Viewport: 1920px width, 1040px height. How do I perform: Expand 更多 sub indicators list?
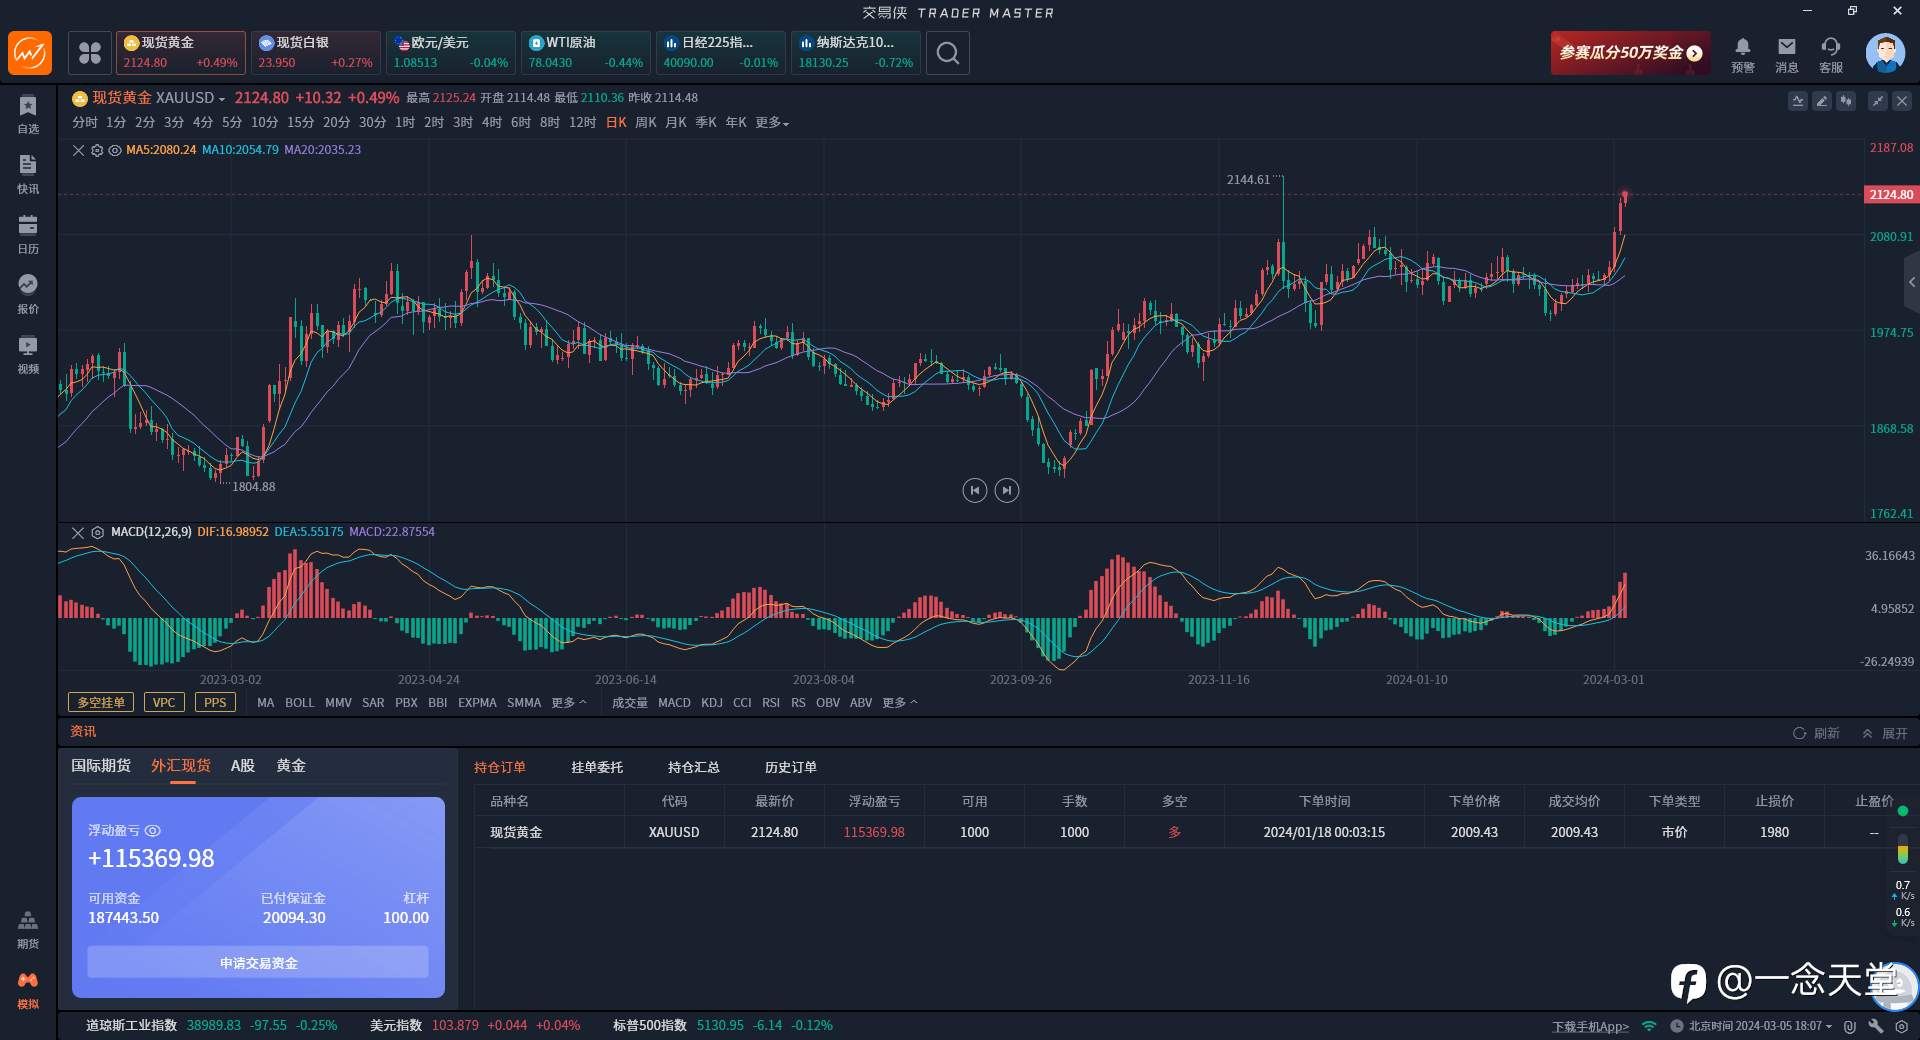pyautogui.click(x=899, y=703)
